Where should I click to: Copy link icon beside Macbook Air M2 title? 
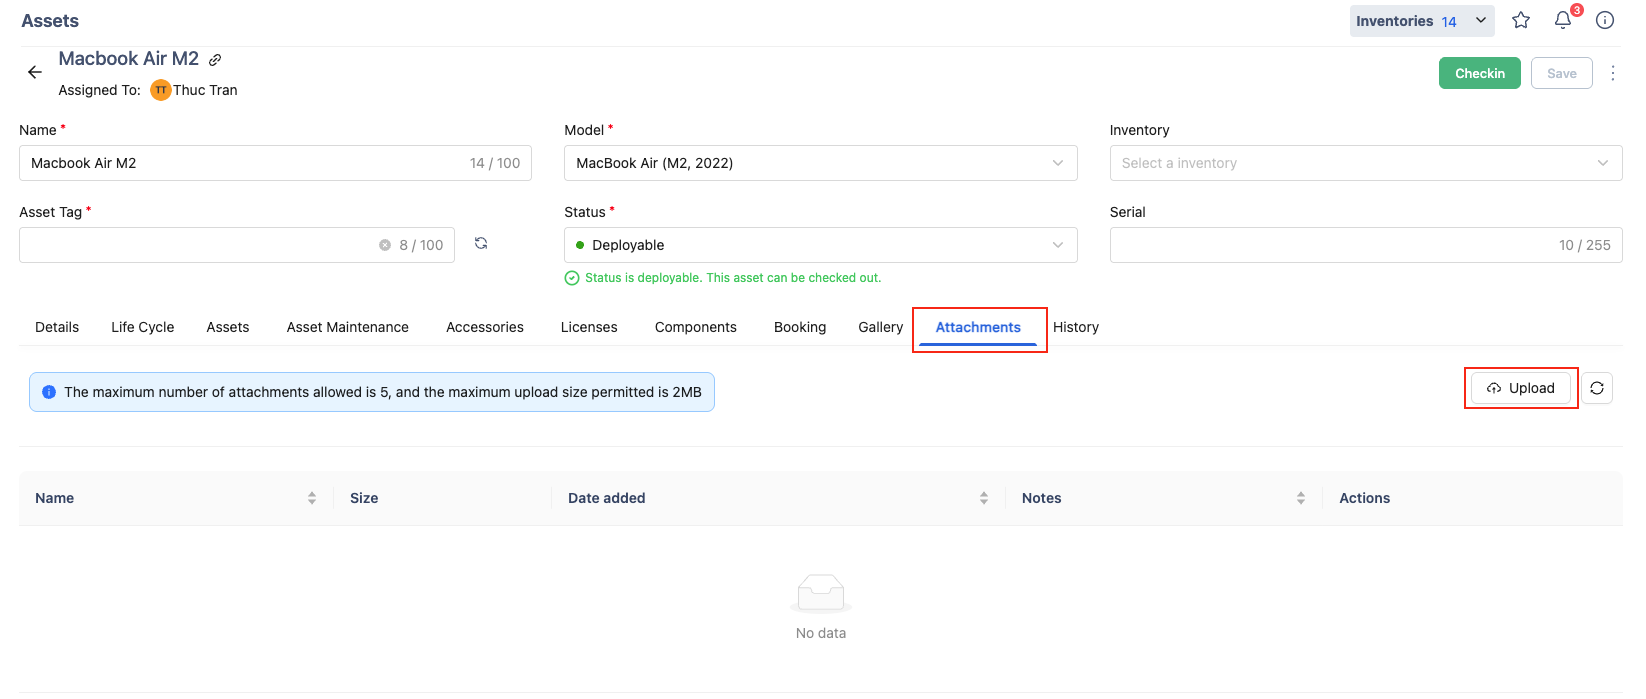215,60
